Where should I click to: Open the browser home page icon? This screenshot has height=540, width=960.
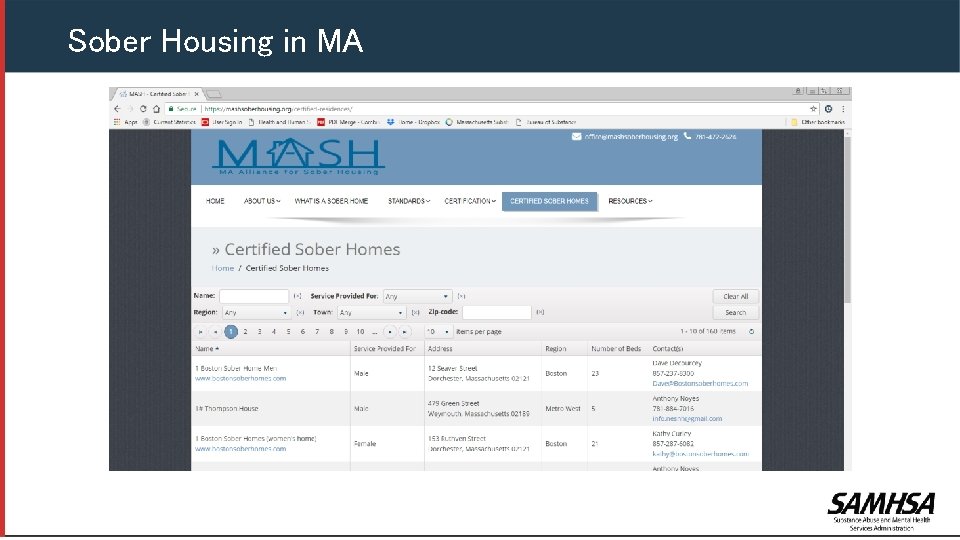tap(156, 109)
